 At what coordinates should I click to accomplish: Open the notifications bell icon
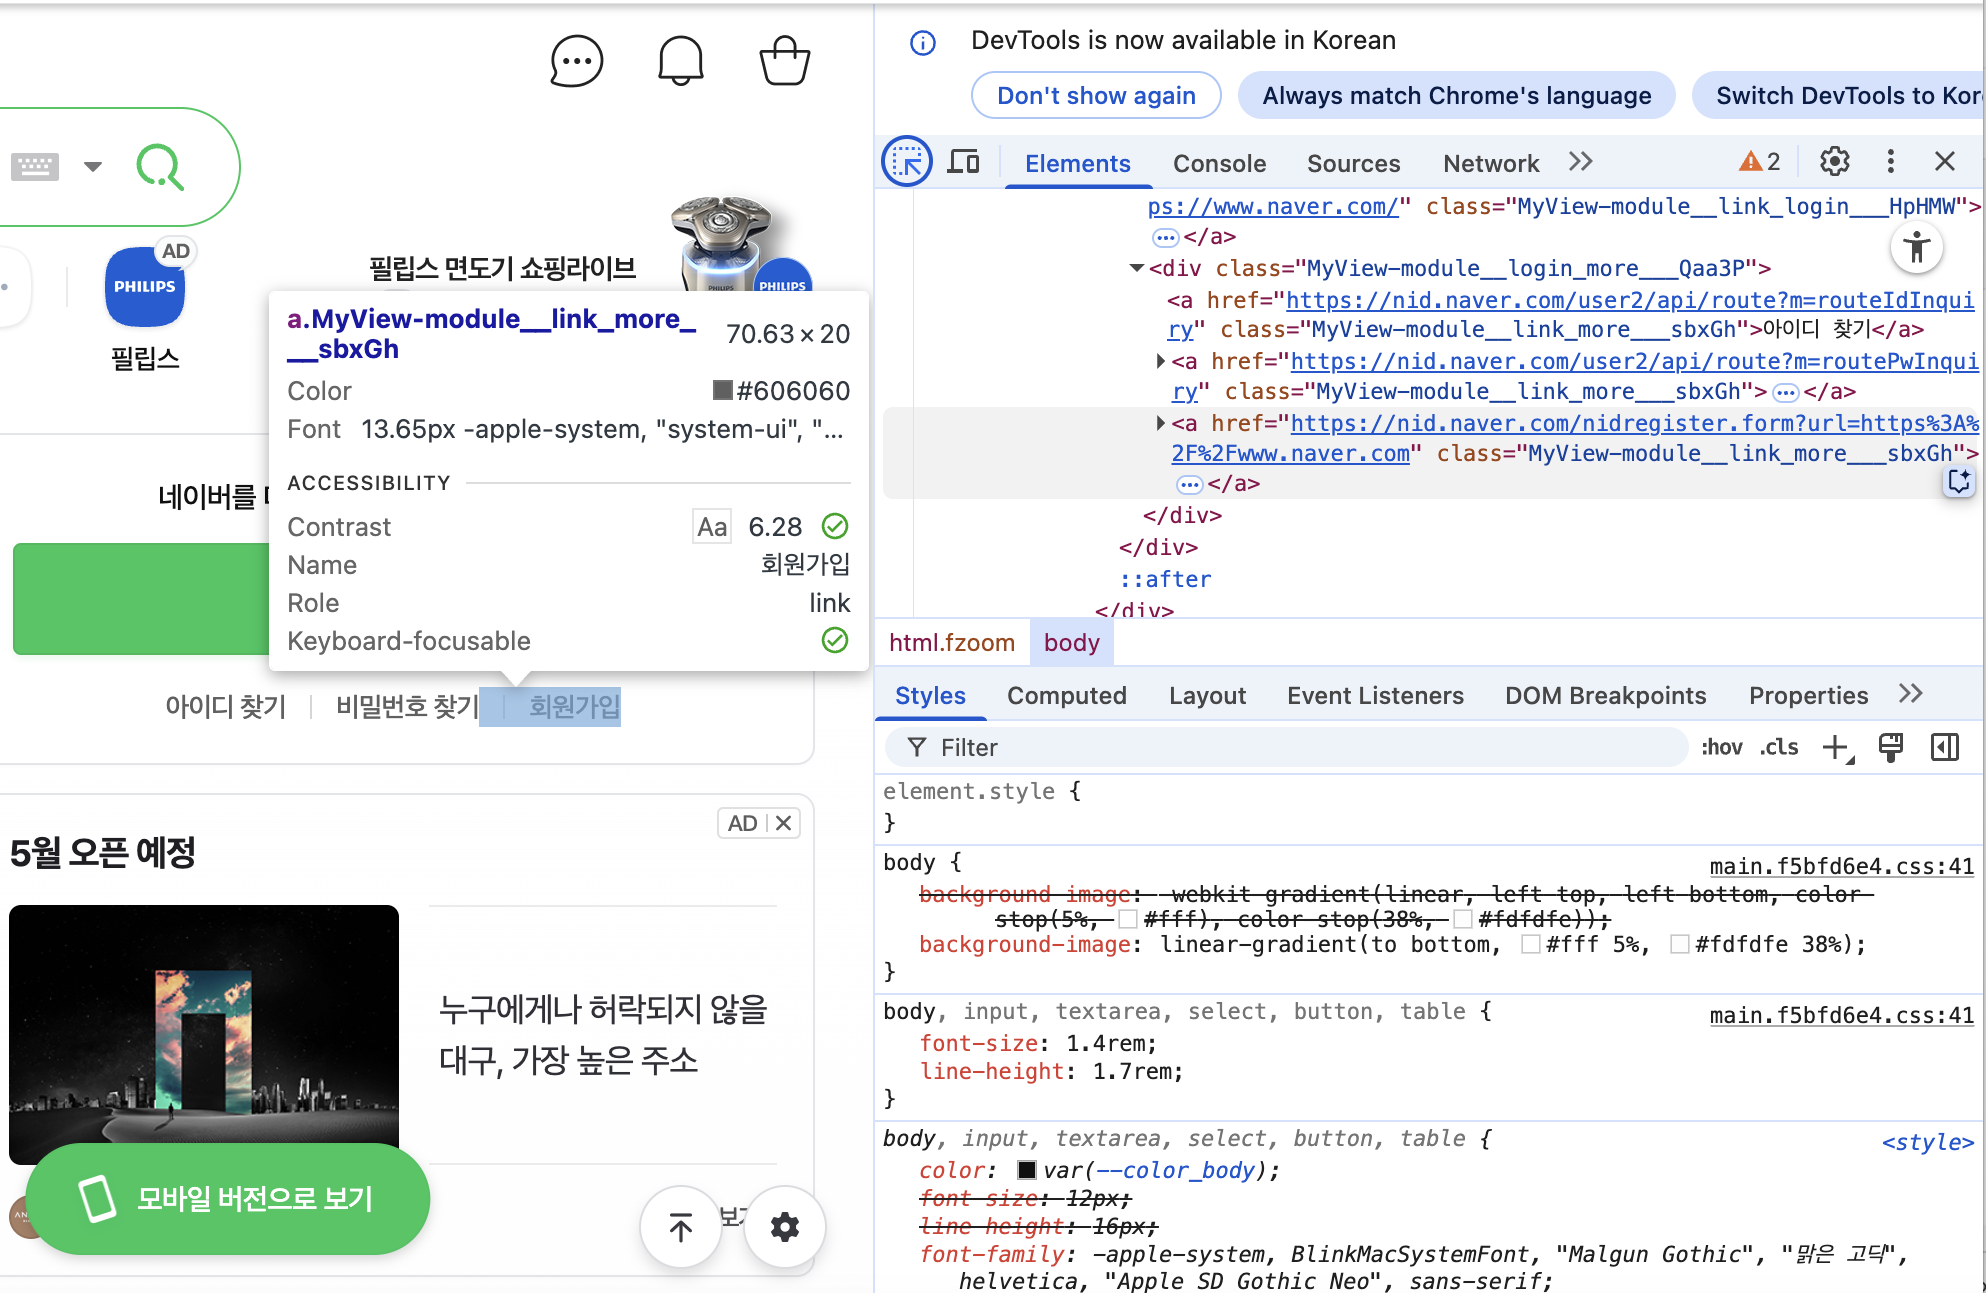pyautogui.click(x=681, y=61)
